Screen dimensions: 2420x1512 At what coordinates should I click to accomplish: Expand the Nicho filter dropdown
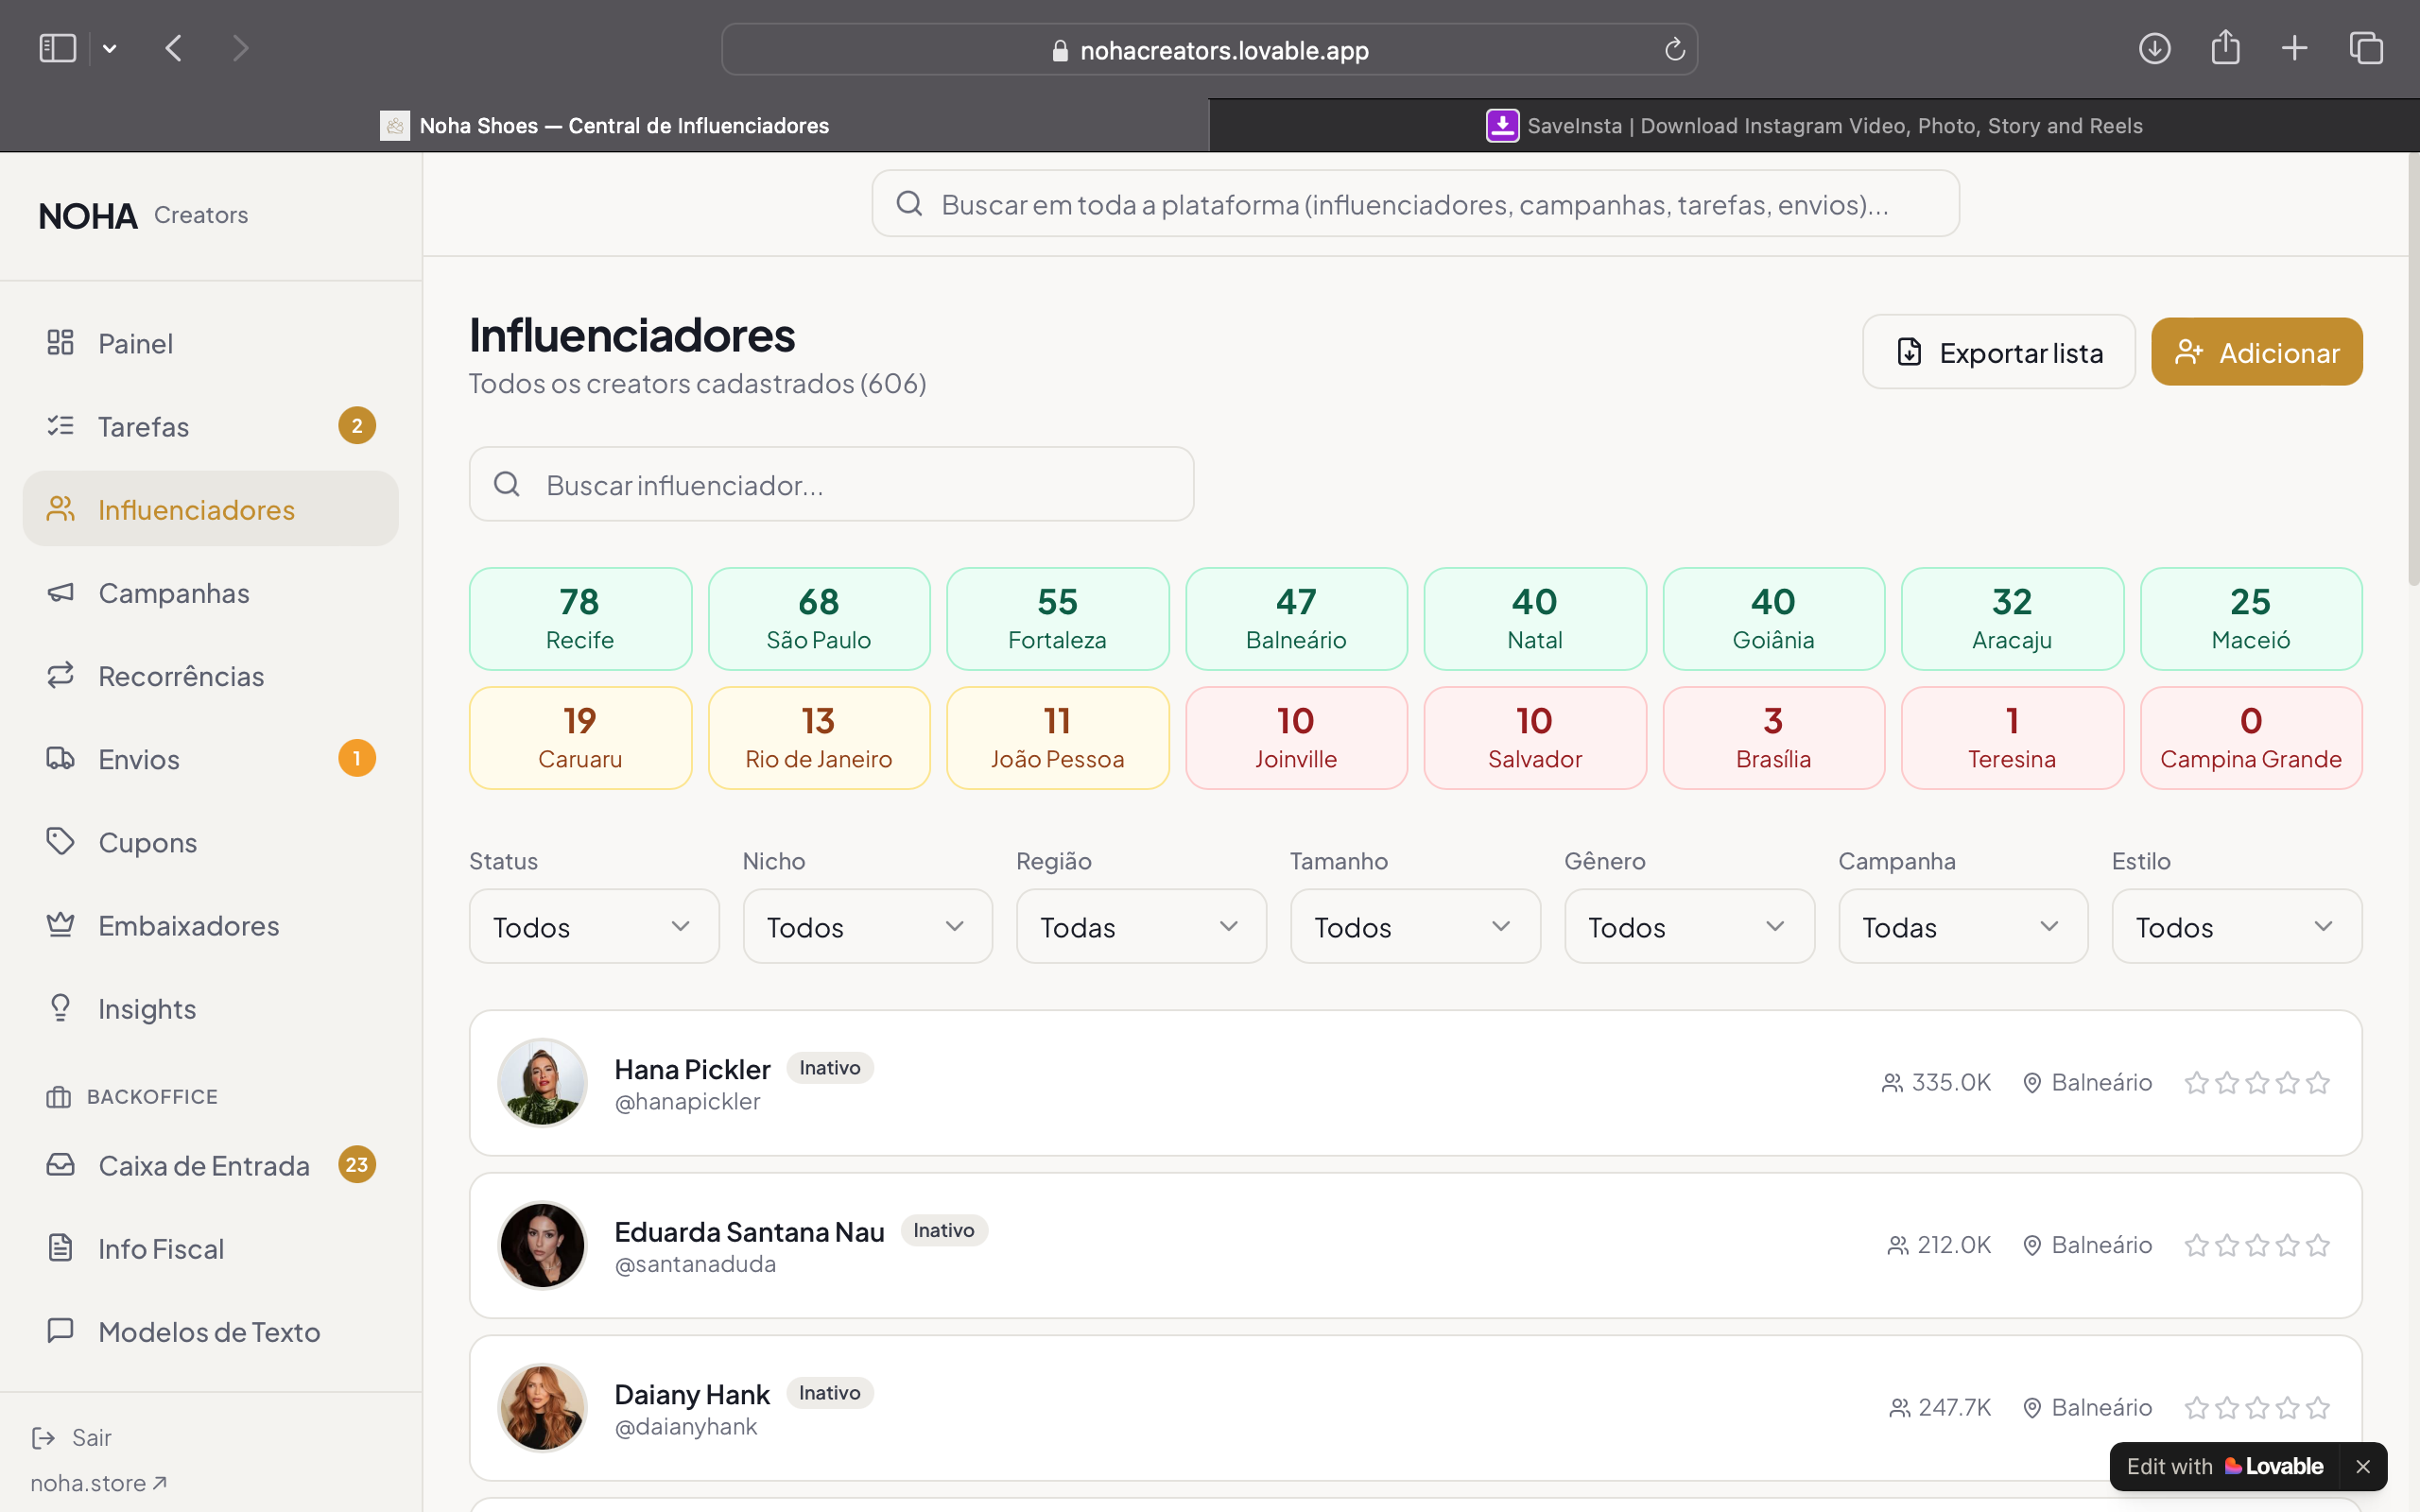[867, 926]
